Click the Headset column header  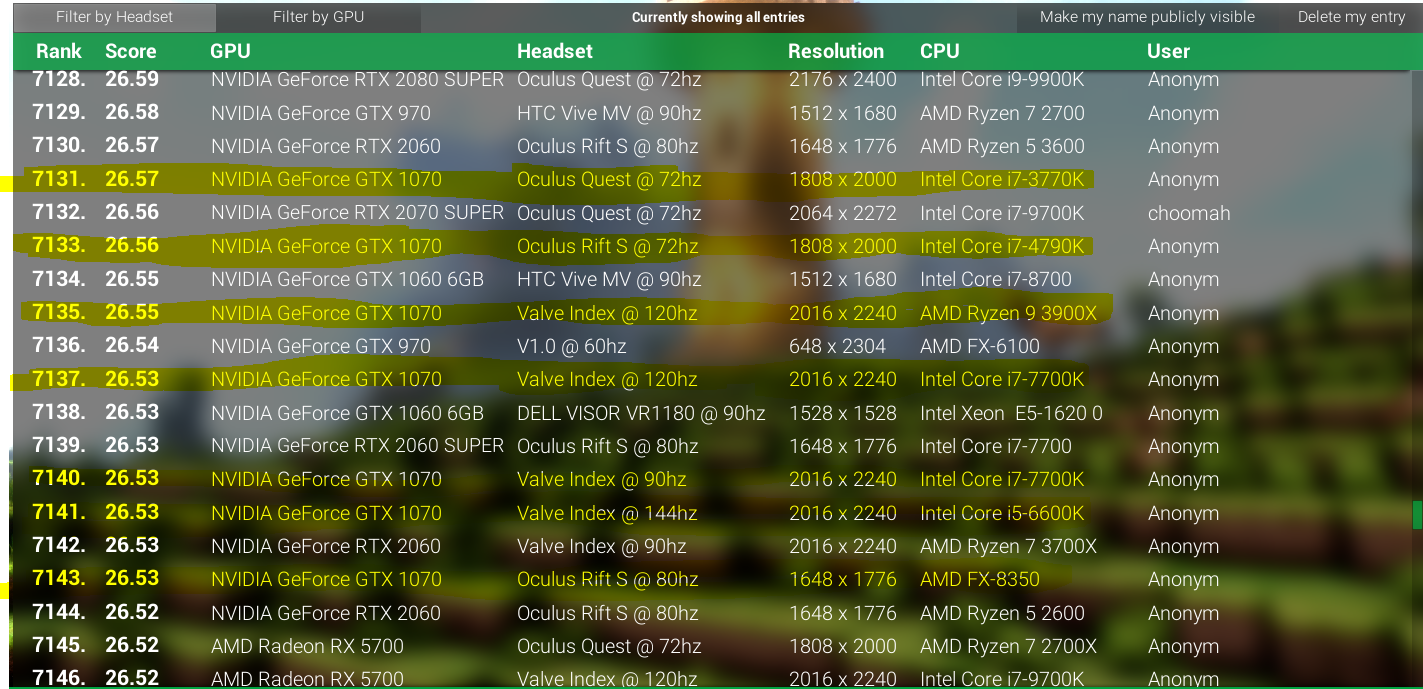(x=555, y=51)
